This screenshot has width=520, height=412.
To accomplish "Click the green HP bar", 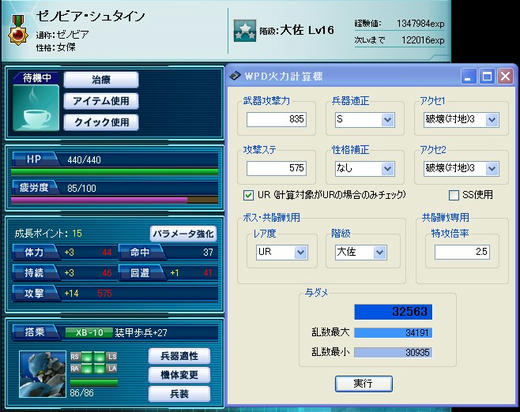I will click(115, 172).
